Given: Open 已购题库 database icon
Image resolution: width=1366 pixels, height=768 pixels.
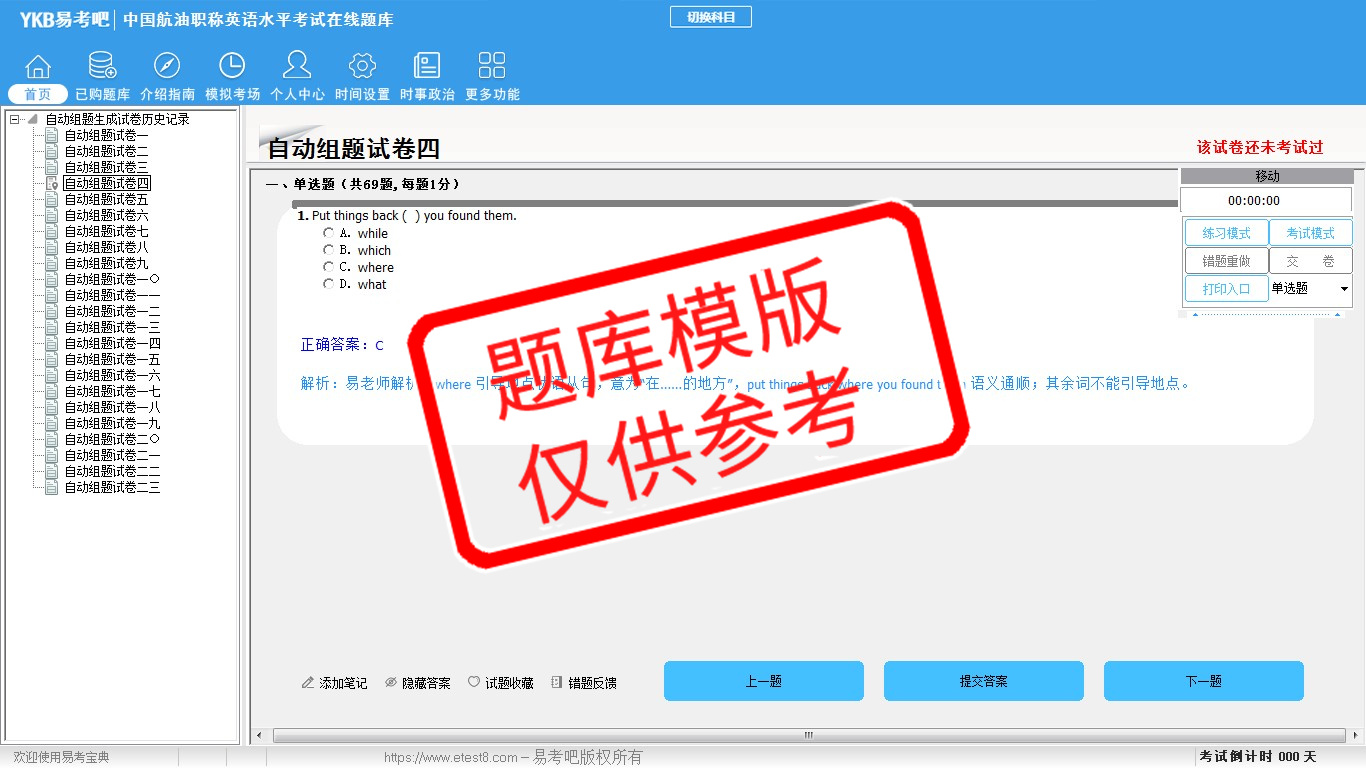Looking at the screenshot, I should [x=102, y=67].
